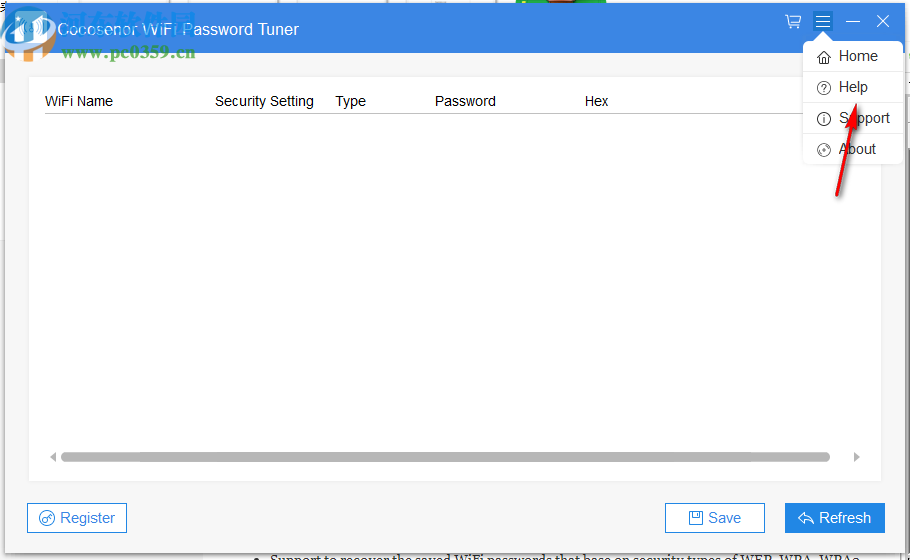Click the Security Setting column header
The width and height of the screenshot is (910, 560).
click(264, 101)
